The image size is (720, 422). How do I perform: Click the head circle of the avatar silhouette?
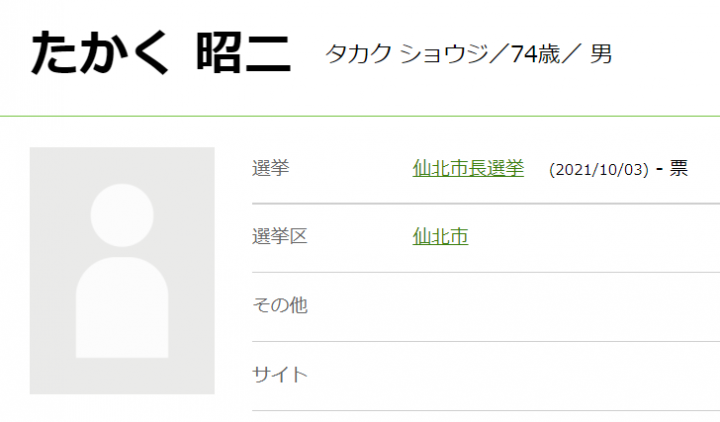122,216
